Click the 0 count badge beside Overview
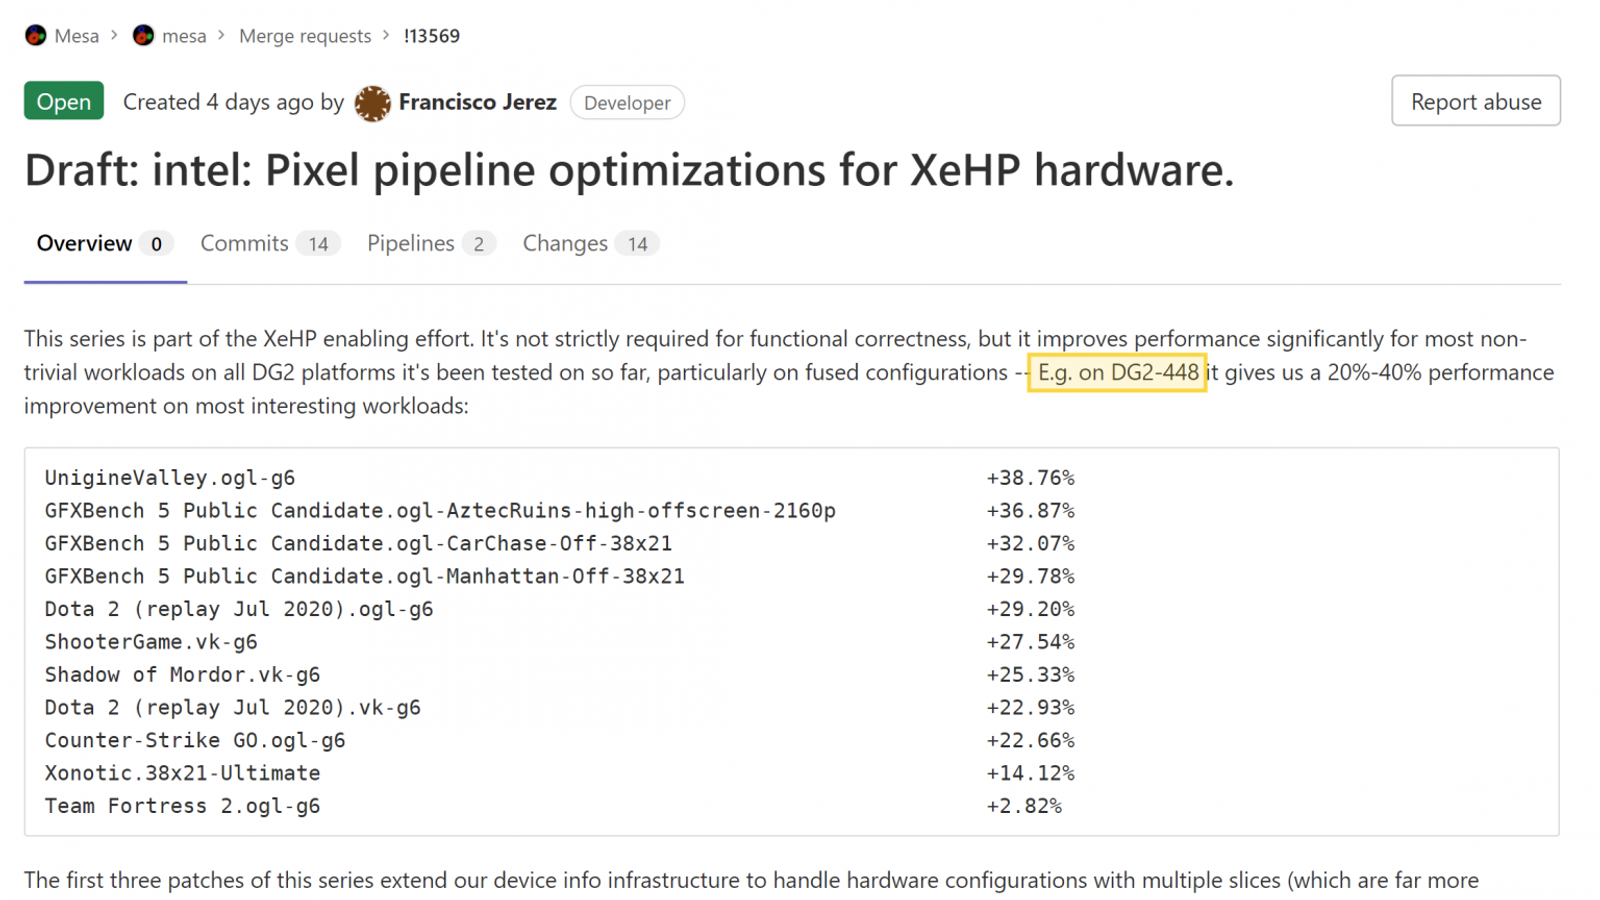The image size is (1600, 900). [x=156, y=244]
